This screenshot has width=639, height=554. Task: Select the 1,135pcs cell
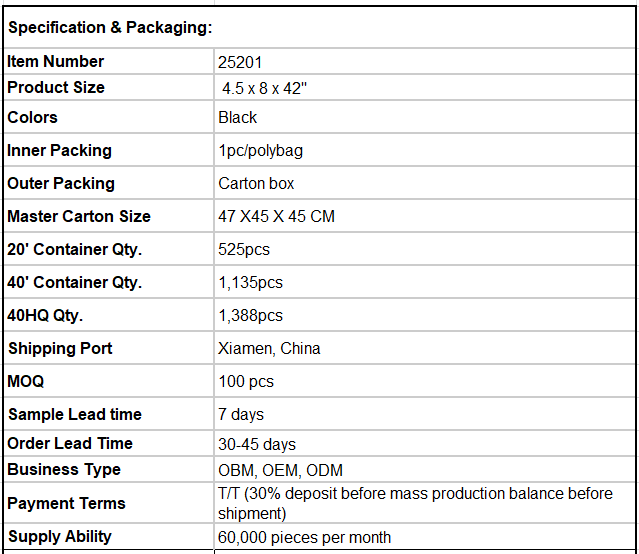424,282
